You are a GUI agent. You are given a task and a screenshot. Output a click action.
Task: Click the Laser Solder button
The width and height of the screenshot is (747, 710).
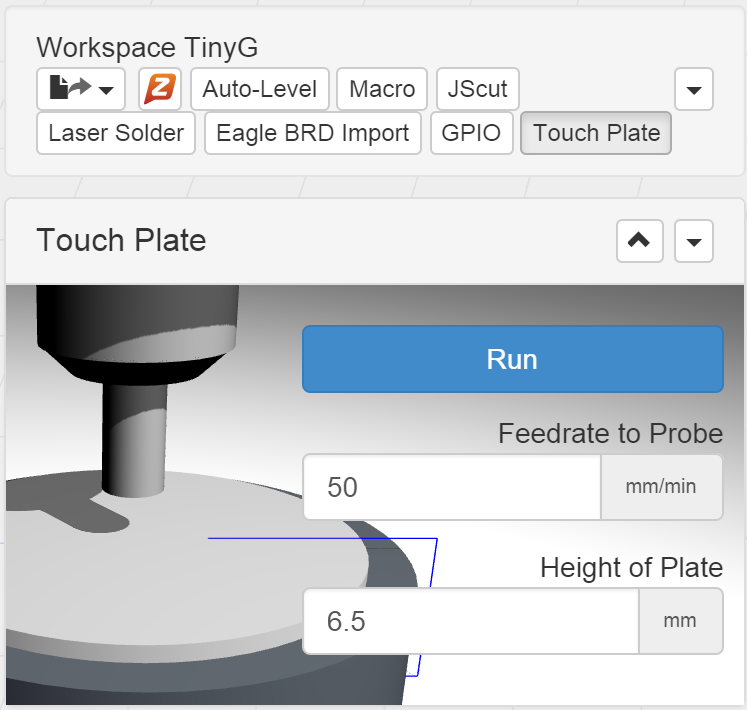coord(116,134)
